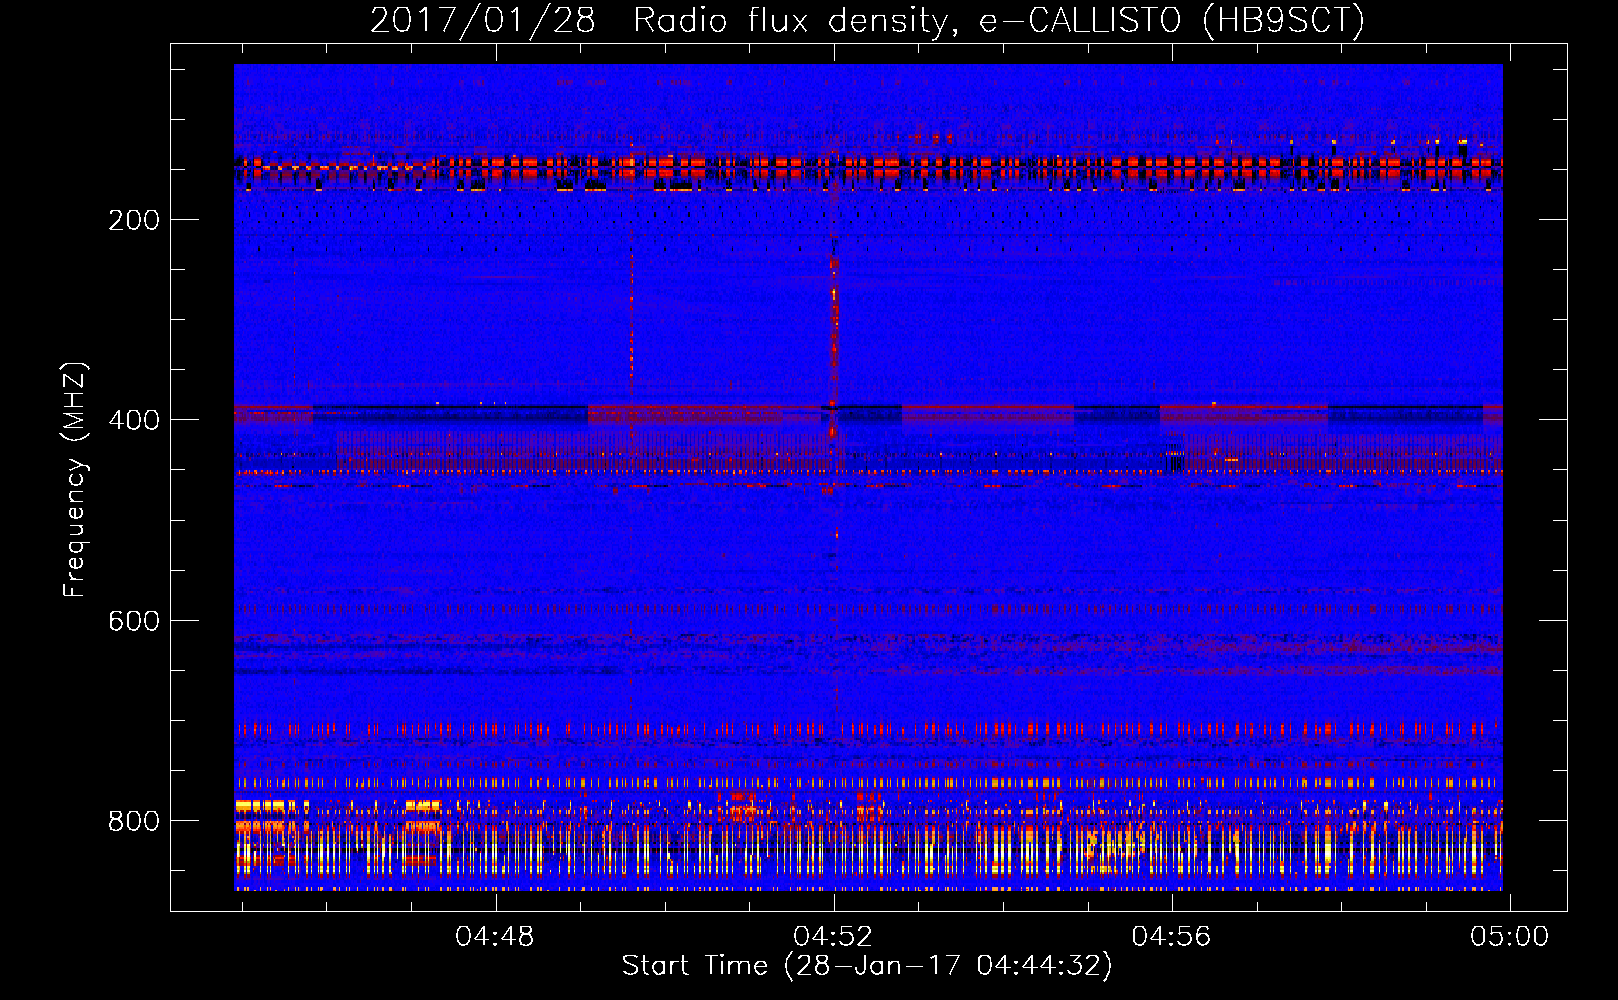Click the vertical burst streak at 04:52 near 300 MHz
Screen dimensions: 1618x1000
point(834,320)
